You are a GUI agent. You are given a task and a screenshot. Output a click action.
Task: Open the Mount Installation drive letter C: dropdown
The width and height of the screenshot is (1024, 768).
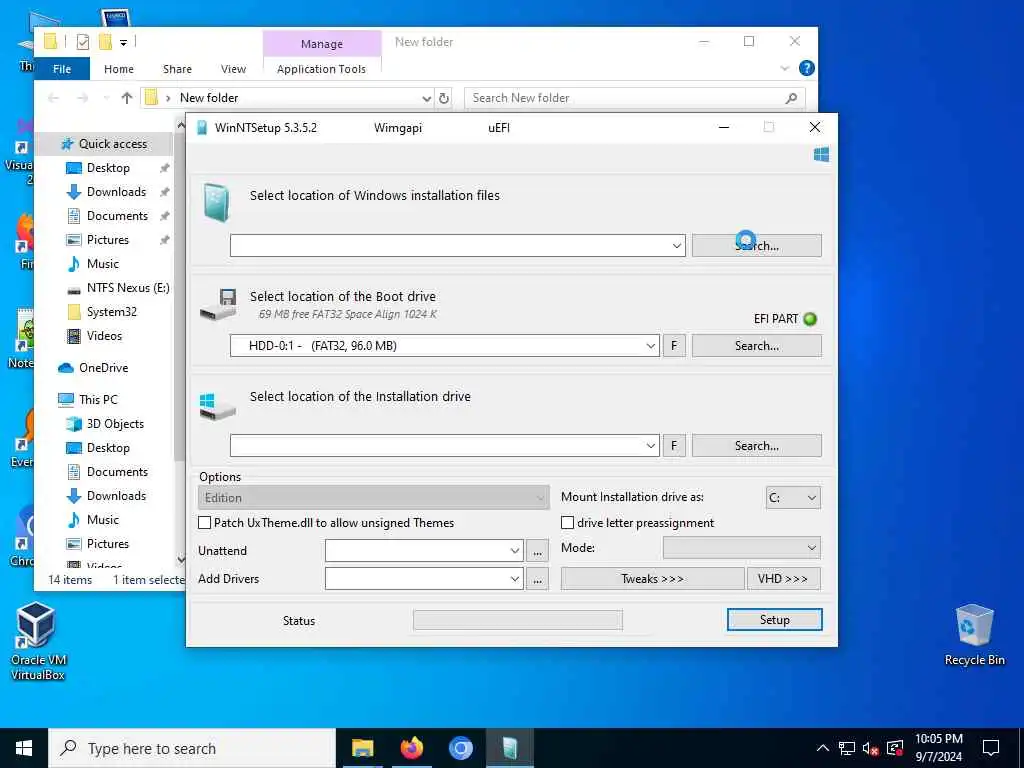793,498
